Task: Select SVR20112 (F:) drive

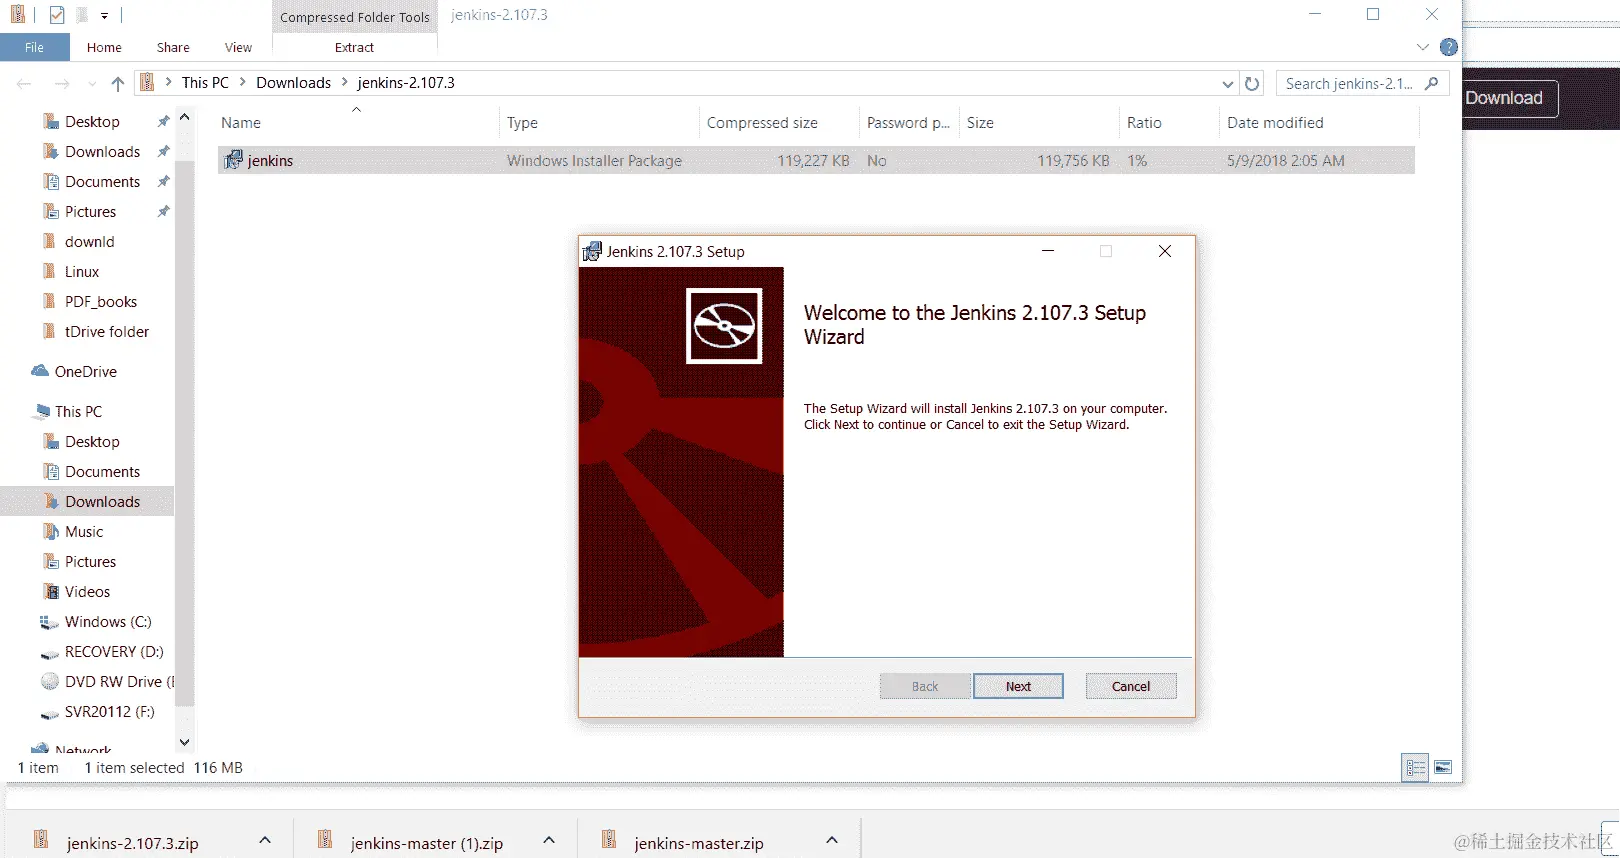Action: [x=109, y=712]
